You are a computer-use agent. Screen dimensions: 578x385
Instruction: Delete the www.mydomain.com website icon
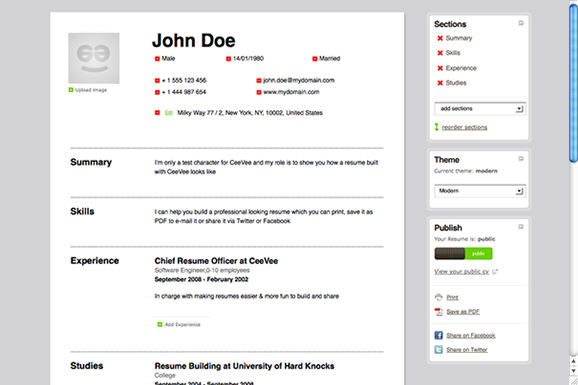click(x=258, y=92)
